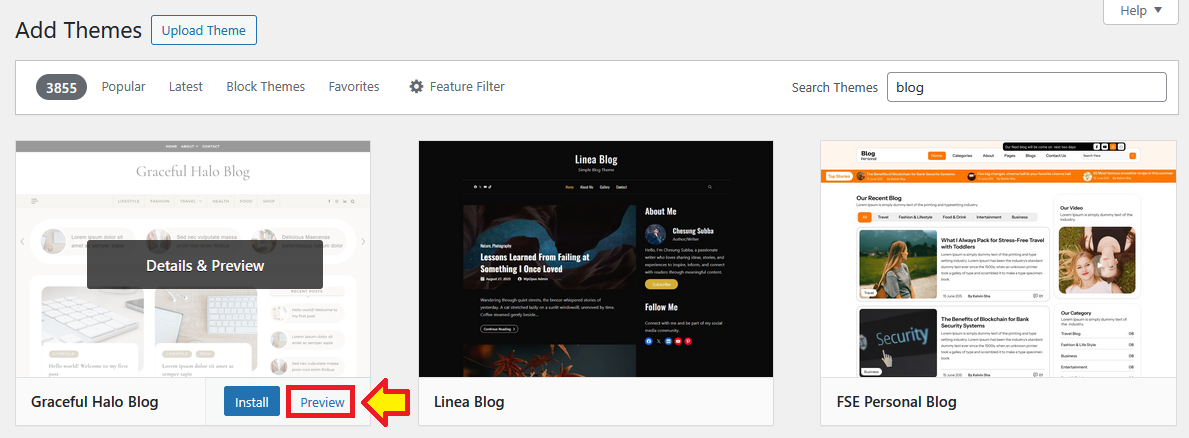Click the Search Themes label

(834, 87)
